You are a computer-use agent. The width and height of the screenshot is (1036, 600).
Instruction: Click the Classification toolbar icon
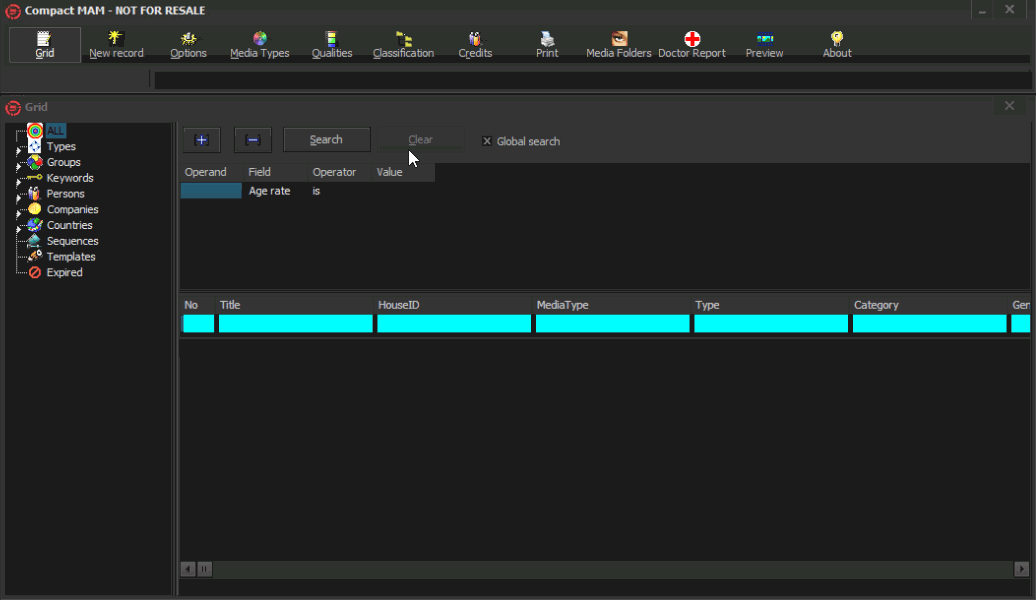(403, 45)
